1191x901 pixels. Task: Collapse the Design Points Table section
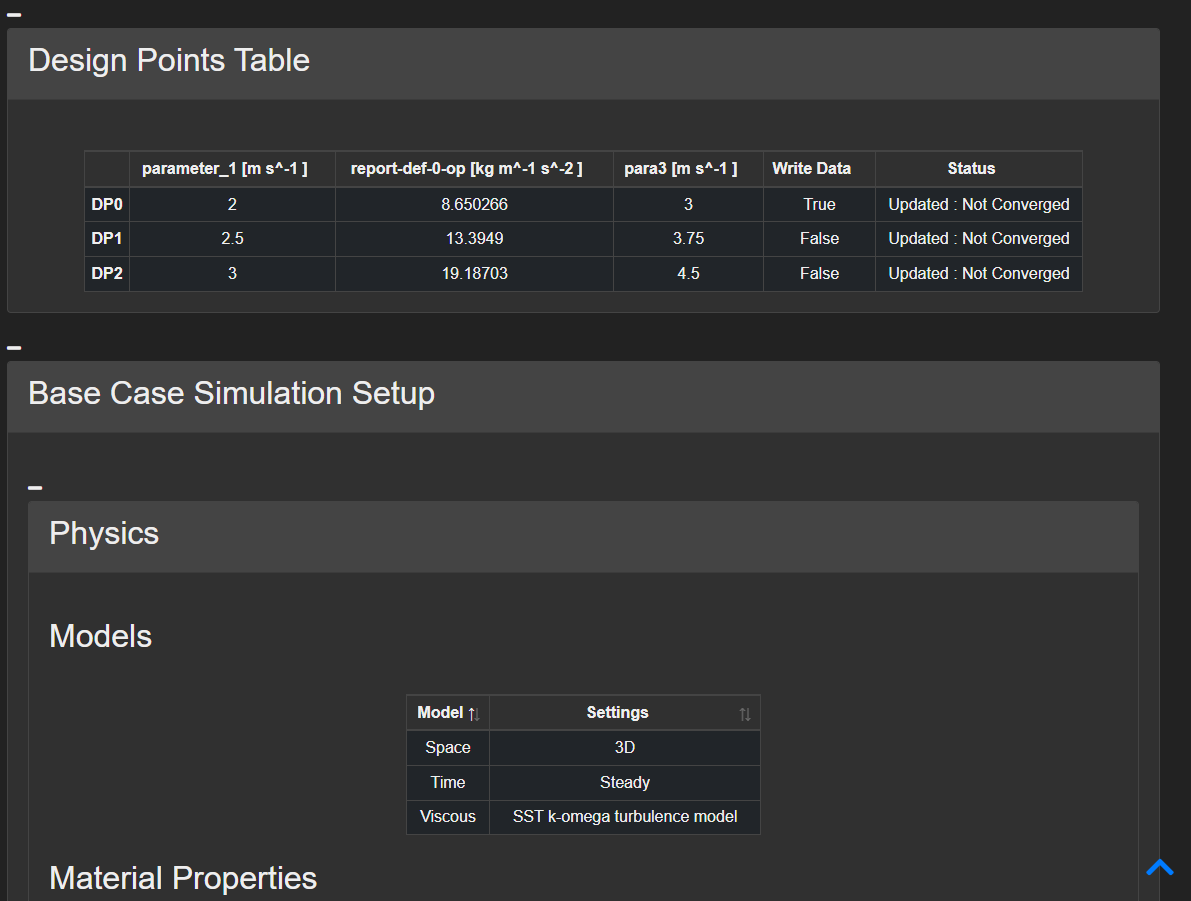[x=14, y=14]
